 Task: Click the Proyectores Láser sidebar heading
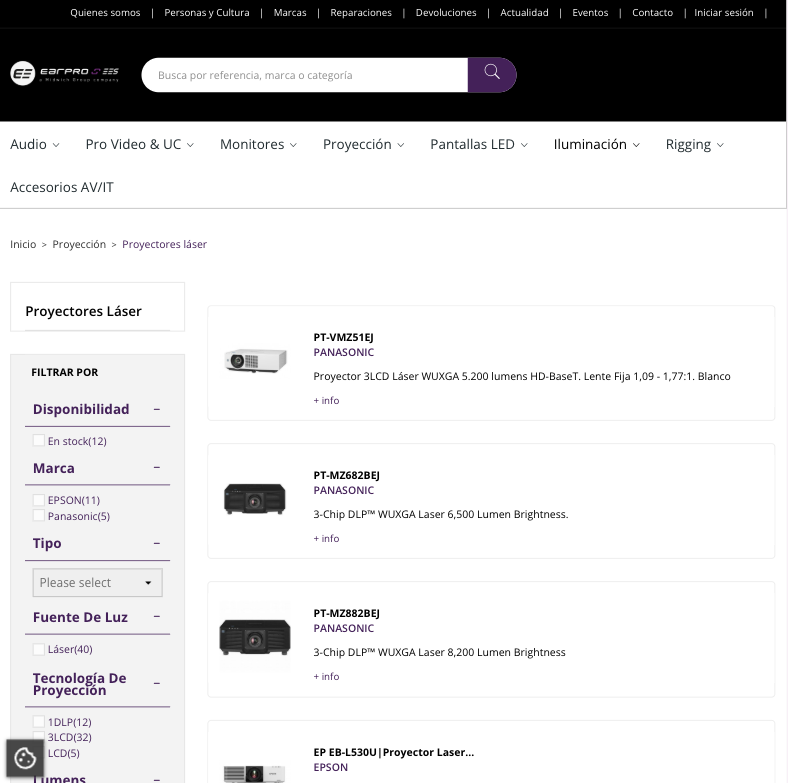pyautogui.click(x=83, y=311)
